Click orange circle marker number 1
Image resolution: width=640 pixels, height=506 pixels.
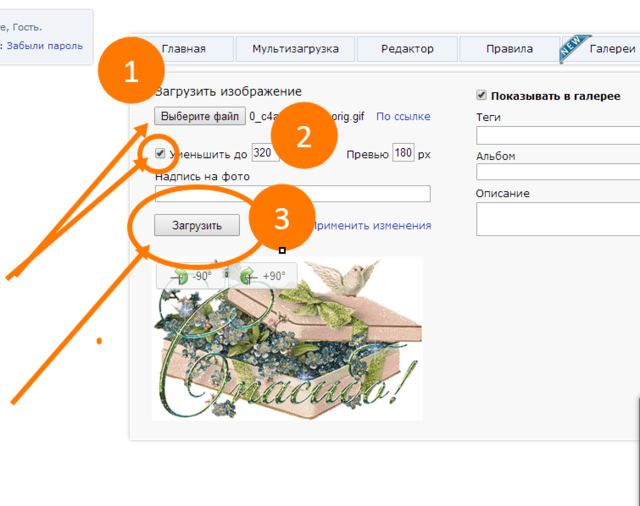[131, 70]
